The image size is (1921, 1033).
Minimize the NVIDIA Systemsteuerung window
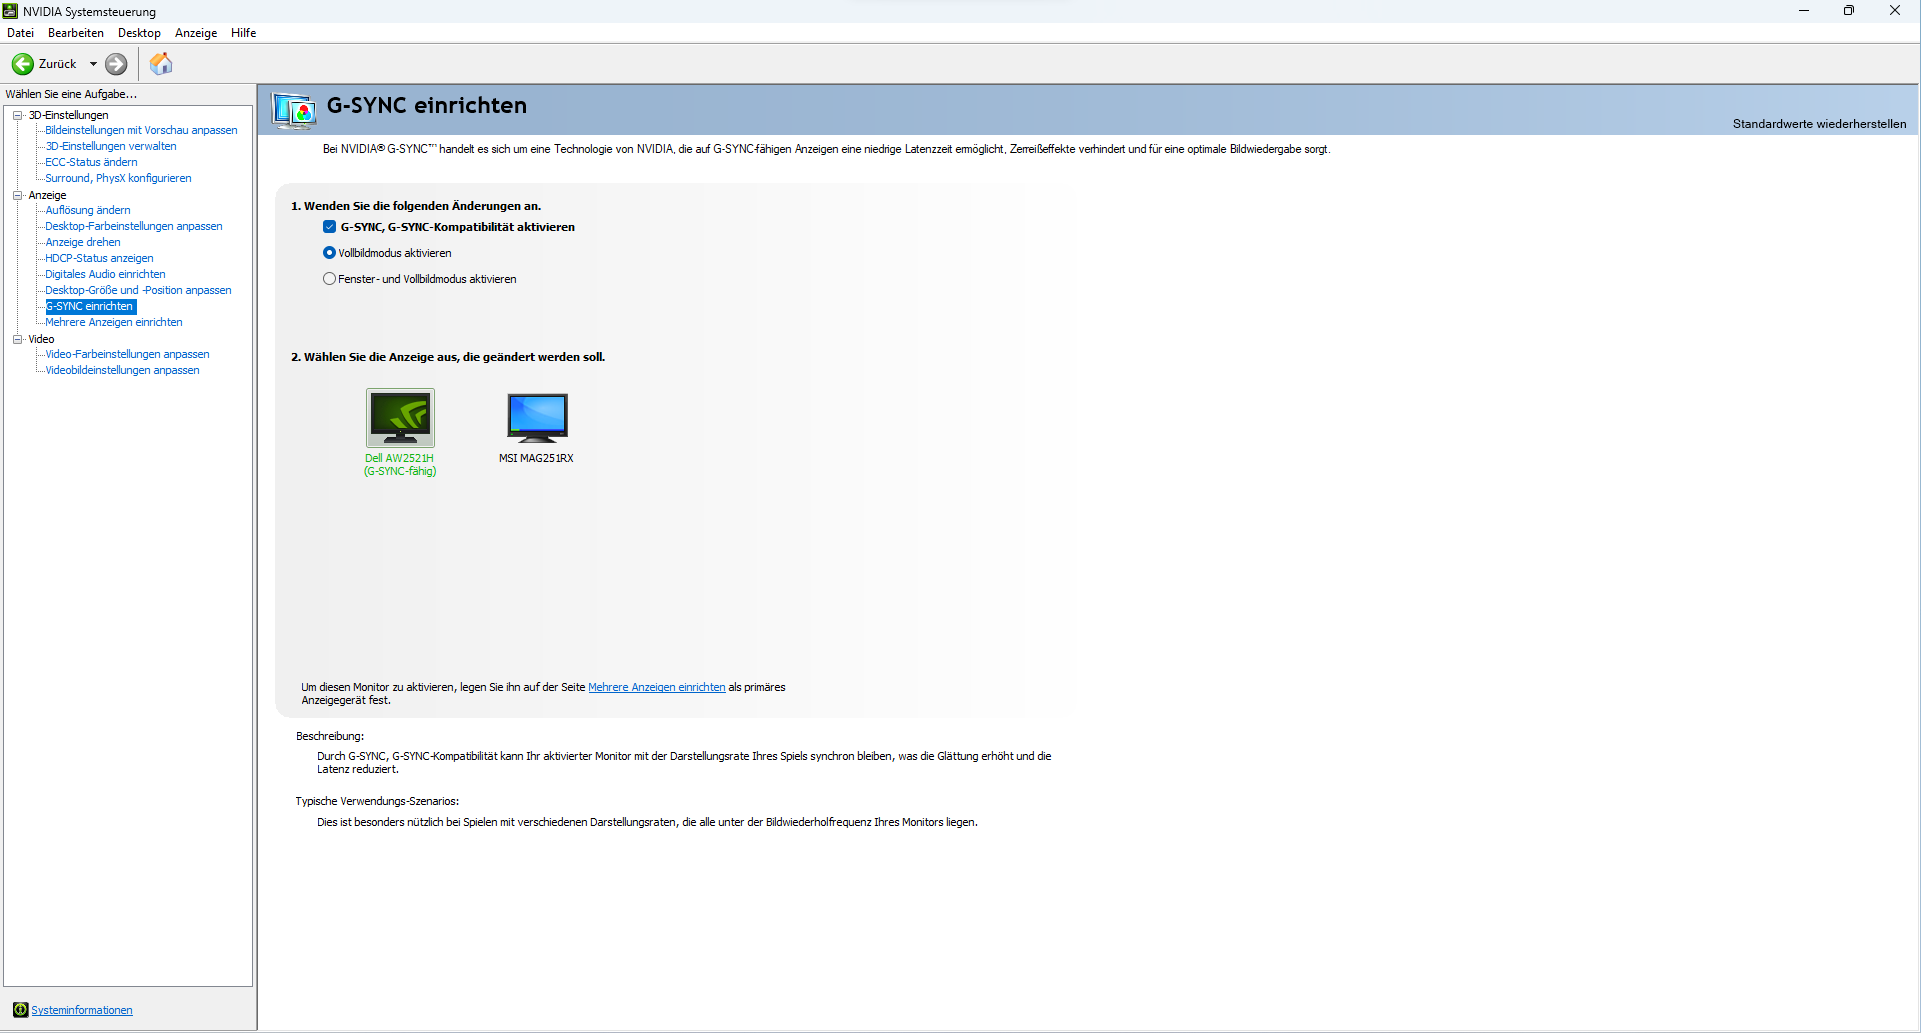coord(1804,11)
